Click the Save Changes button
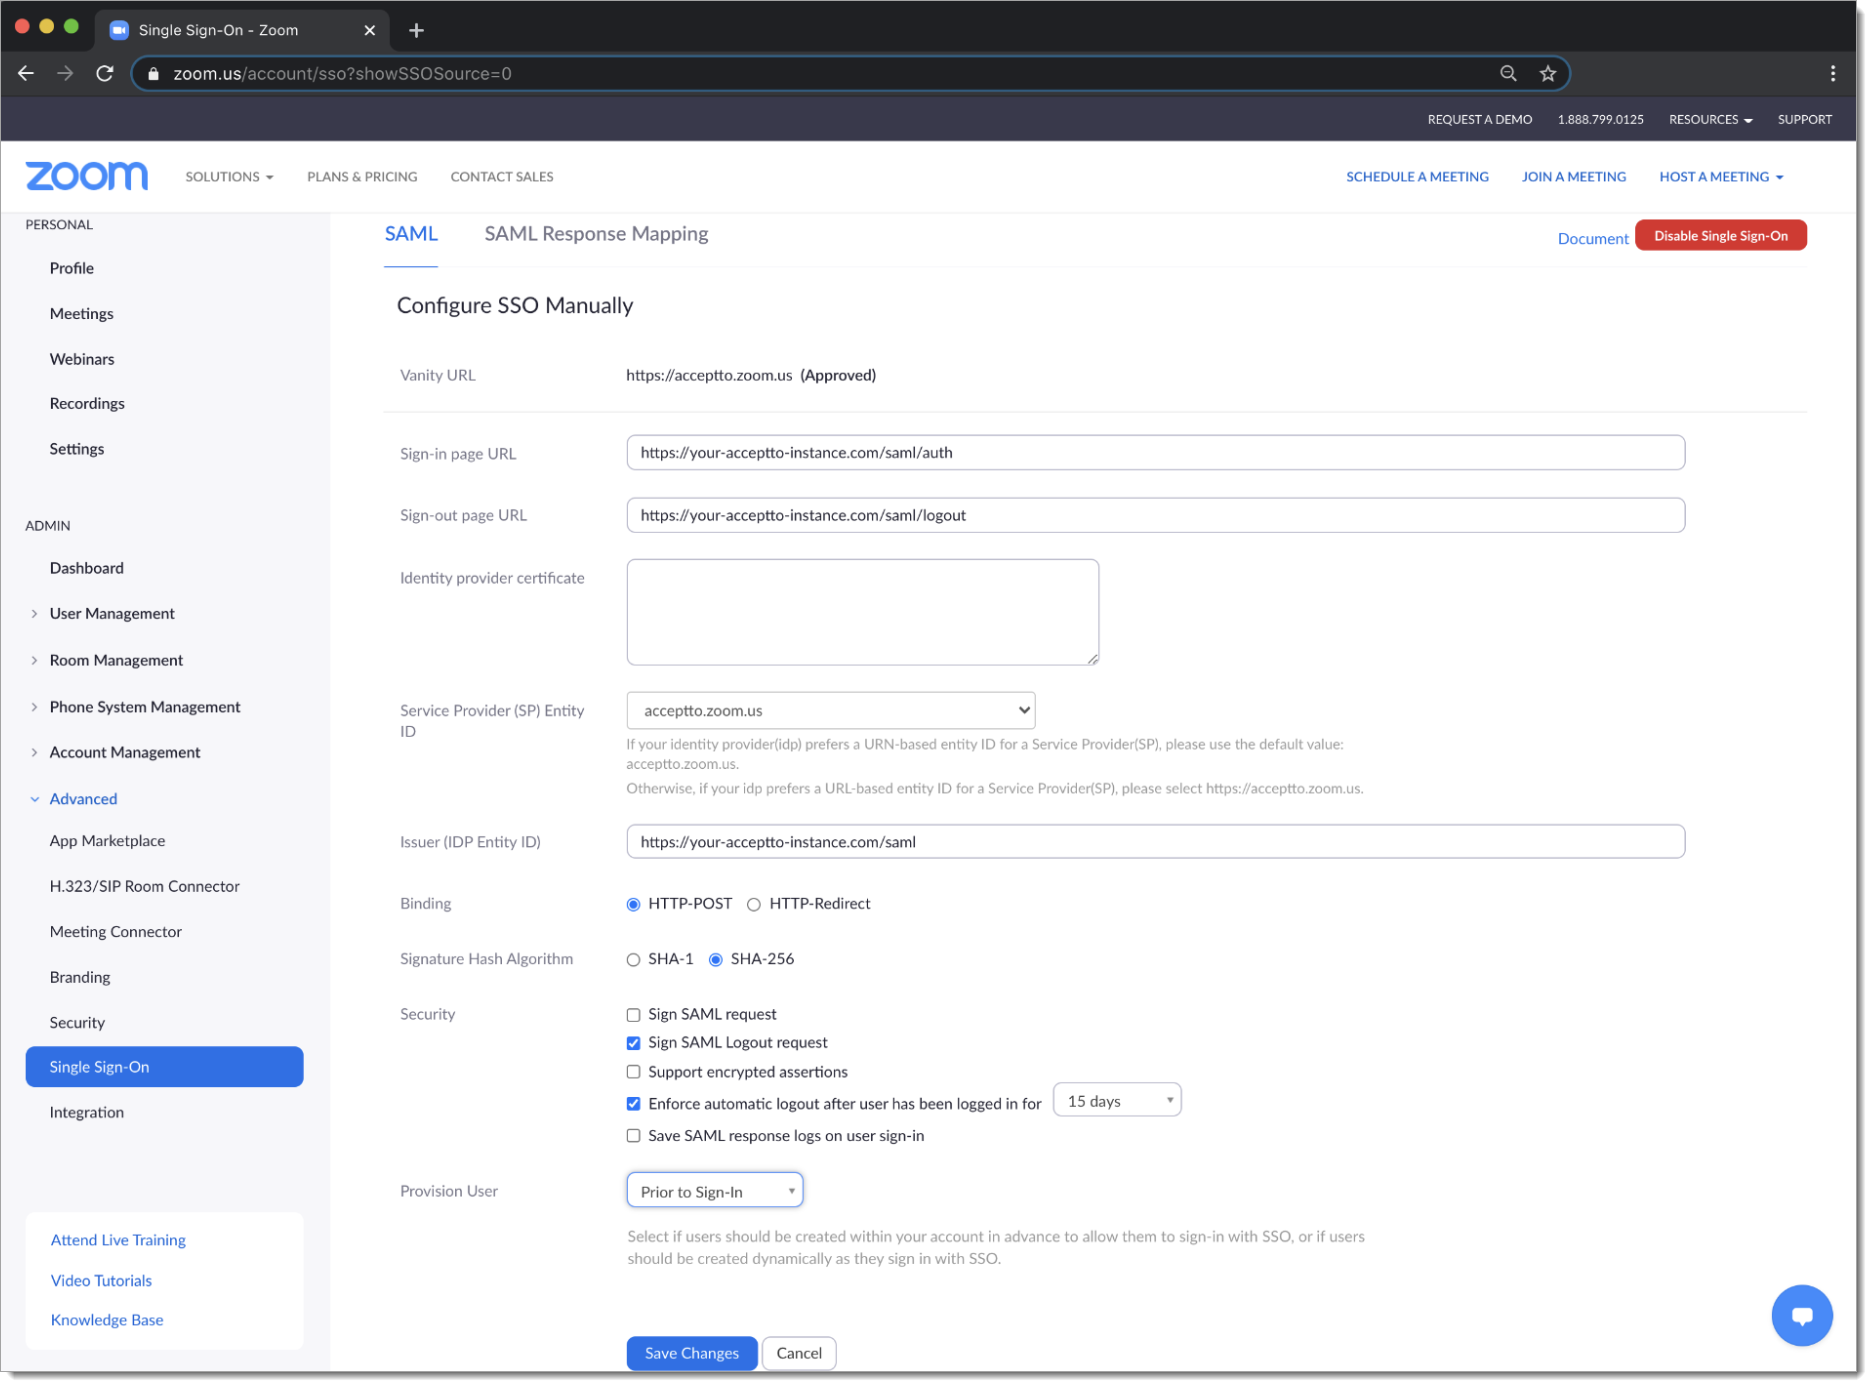Image resolution: width=1872 pixels, height=1387 pixels. point(691,1353)
